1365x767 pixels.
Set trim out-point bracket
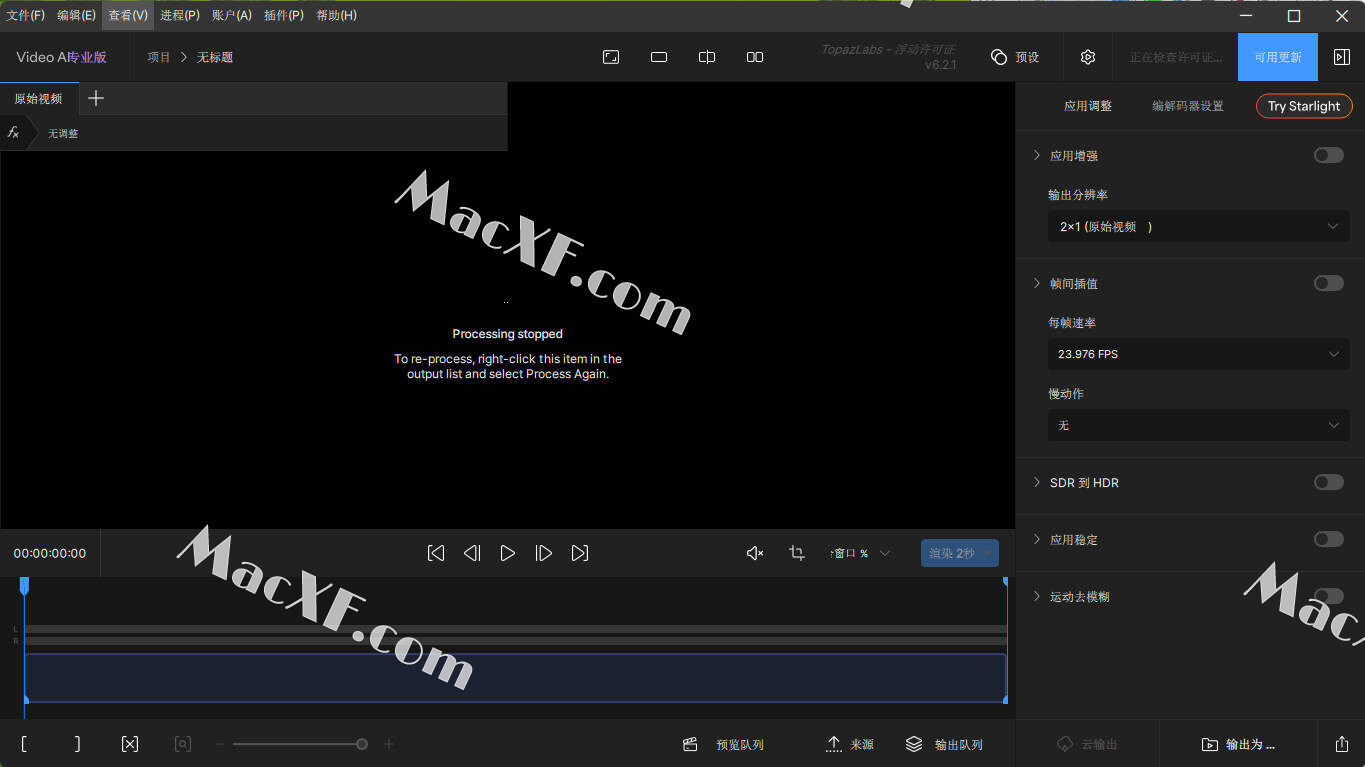pos(77,744)
